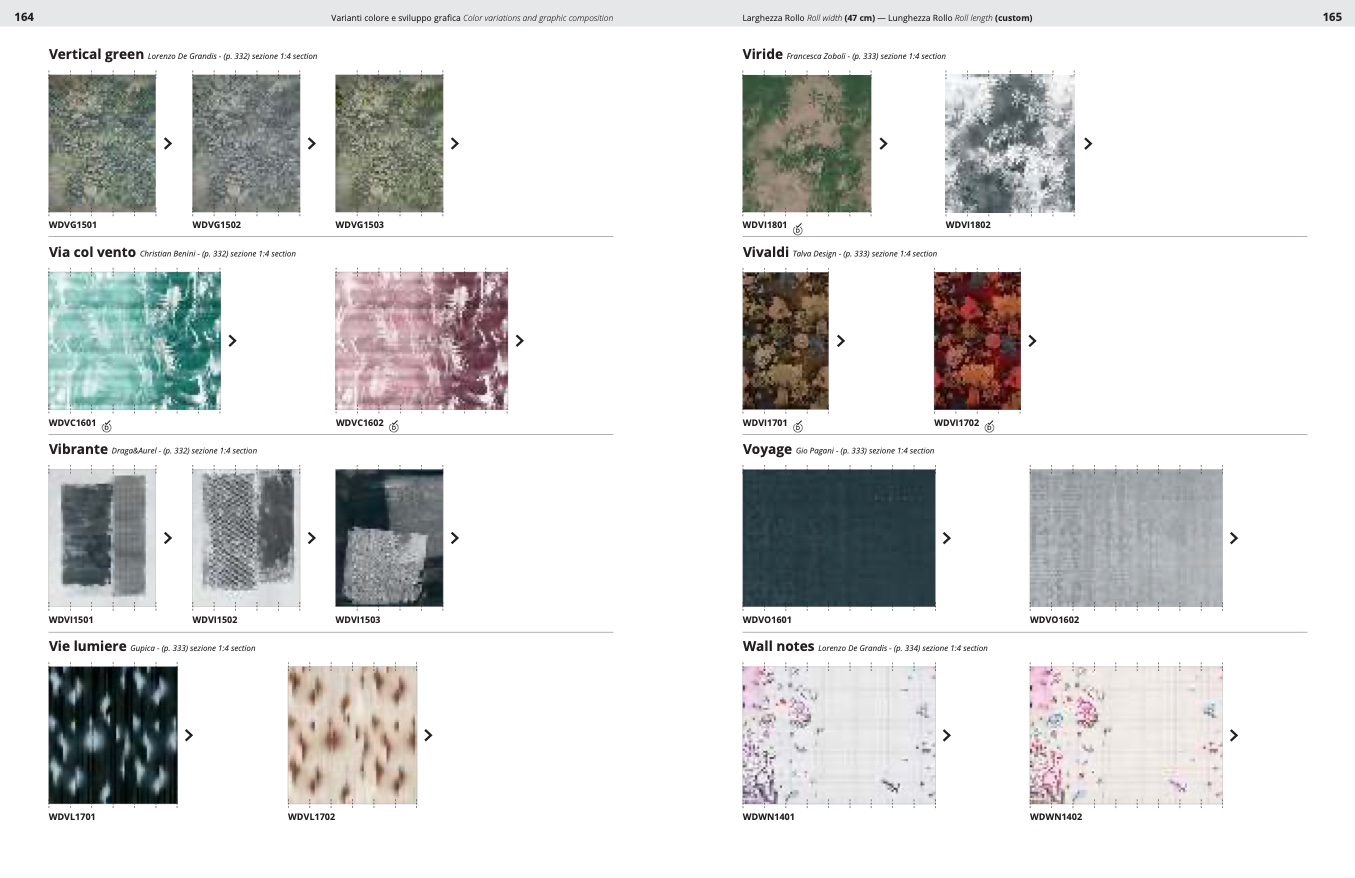Open the Wall notes thumbnail WDWN1401
The width and height of the screenshot is (1355, 878).
click(839, 736)
